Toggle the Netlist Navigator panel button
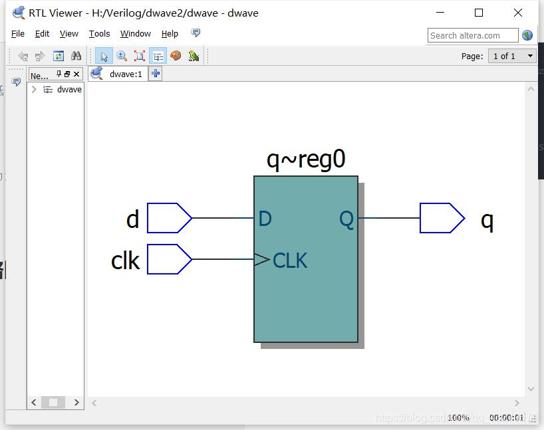Screen dimensions: 544x430 (158, 56)
